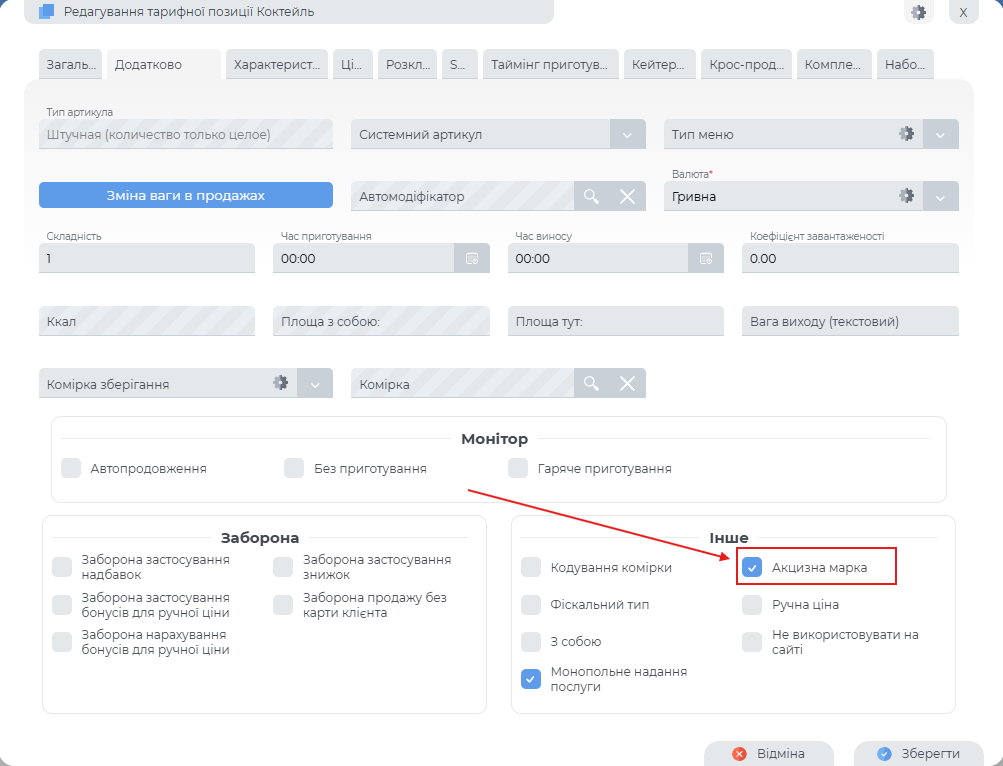
Task: Click the Зміна ваги в продажах button
Action: pos(185,195)
